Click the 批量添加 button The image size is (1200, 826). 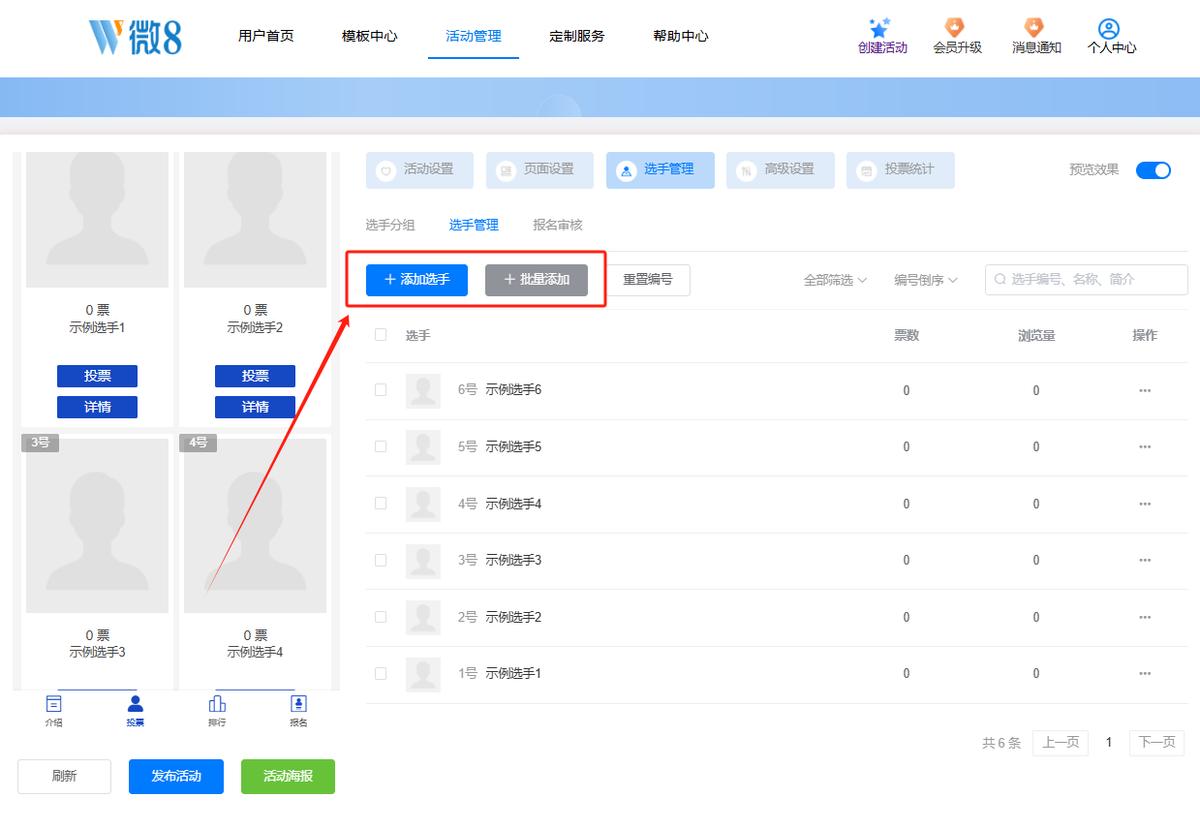coord(536,280)
